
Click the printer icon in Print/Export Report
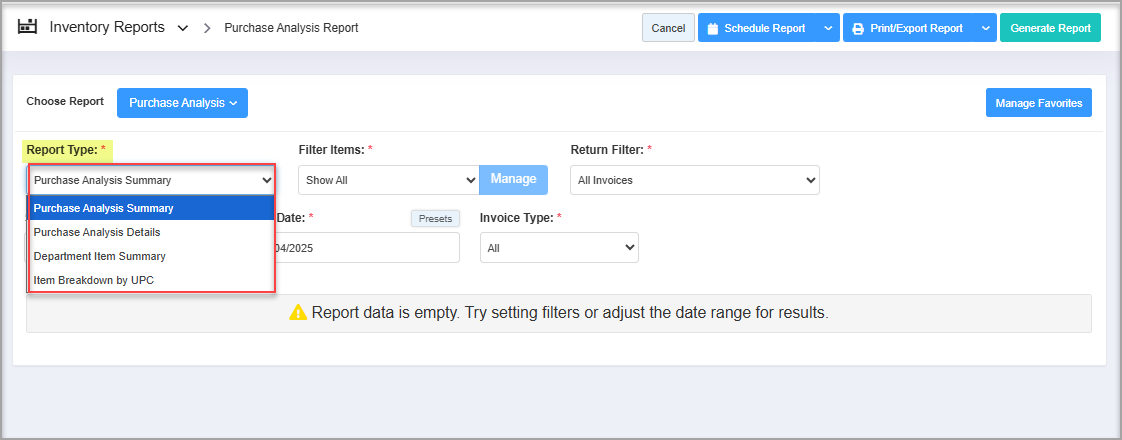click(858, 29)
